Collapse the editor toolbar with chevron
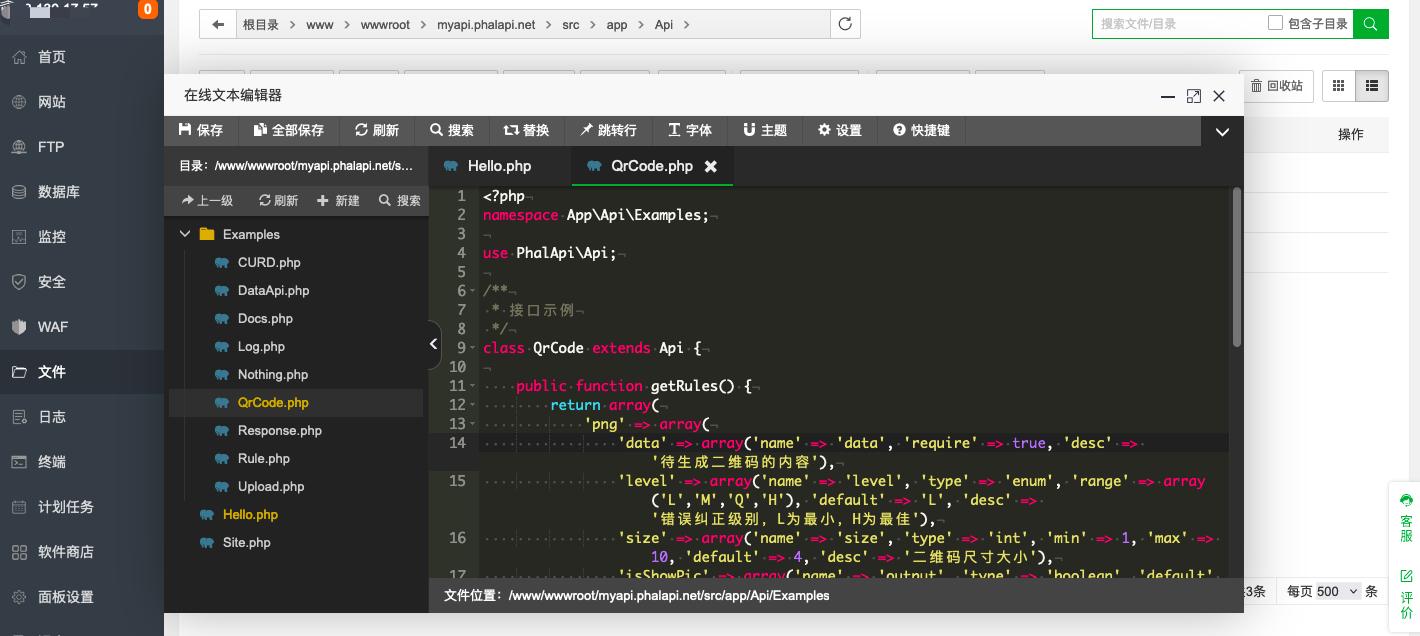Image resolution: width=1420 pixels, height=636 pixels. (1222, 131)
